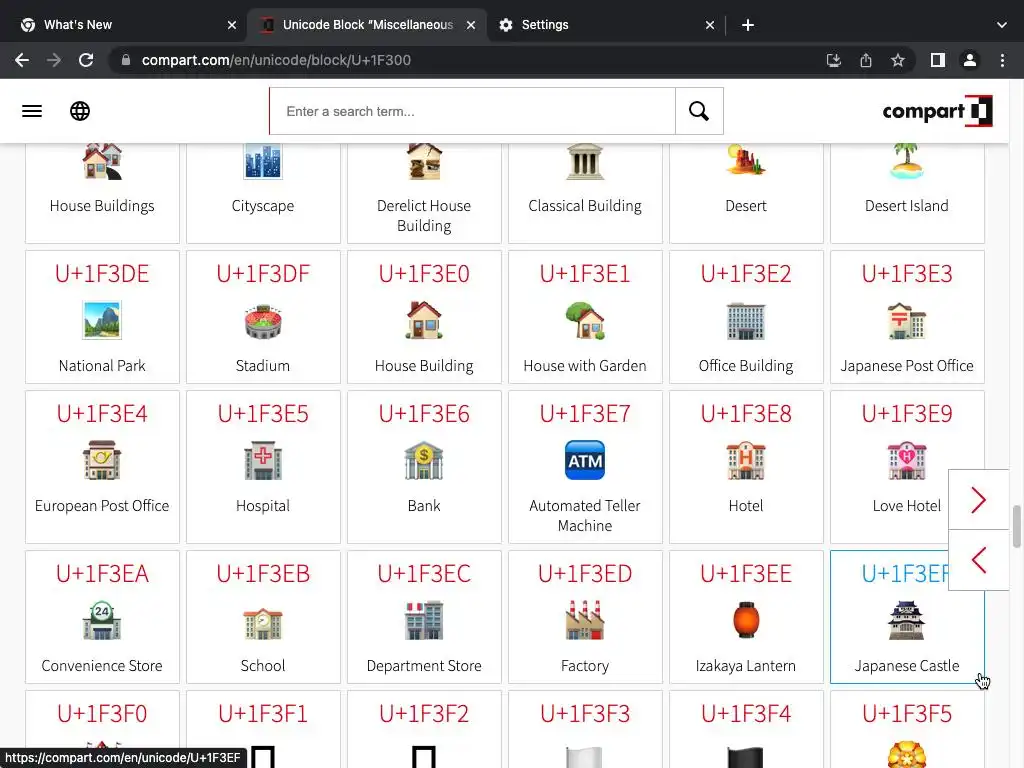This screenshot has height=768, width=1024.
Task: Click the Love Hotel emoji image
Action: click(907, 460)
